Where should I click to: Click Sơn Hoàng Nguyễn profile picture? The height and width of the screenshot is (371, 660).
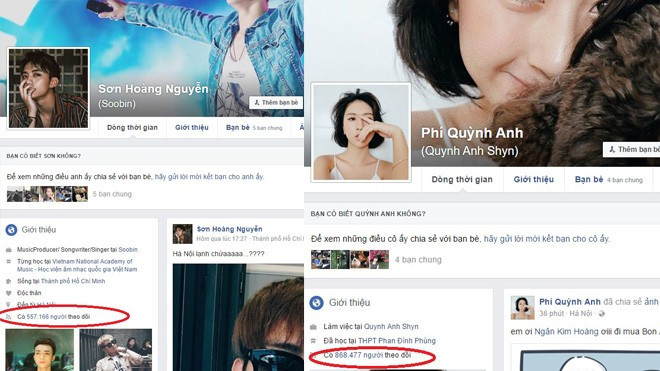pyautogui.click(x=48, y=88)
